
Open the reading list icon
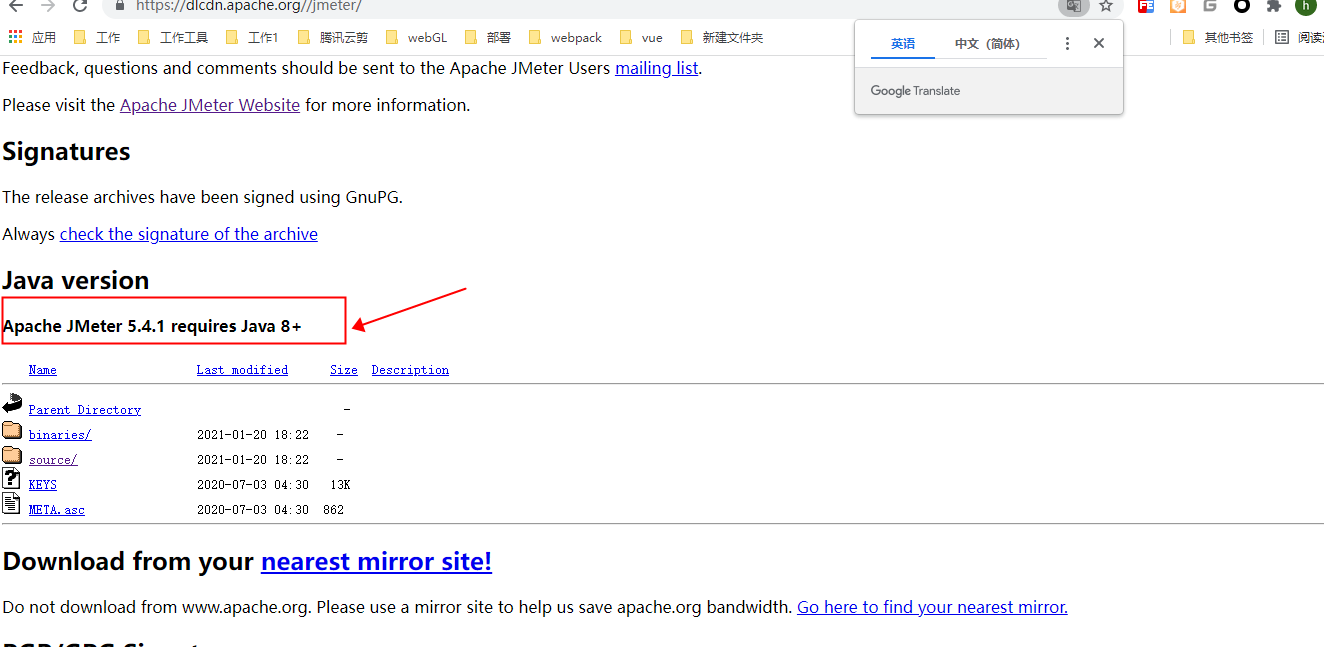pos(1282,36)
